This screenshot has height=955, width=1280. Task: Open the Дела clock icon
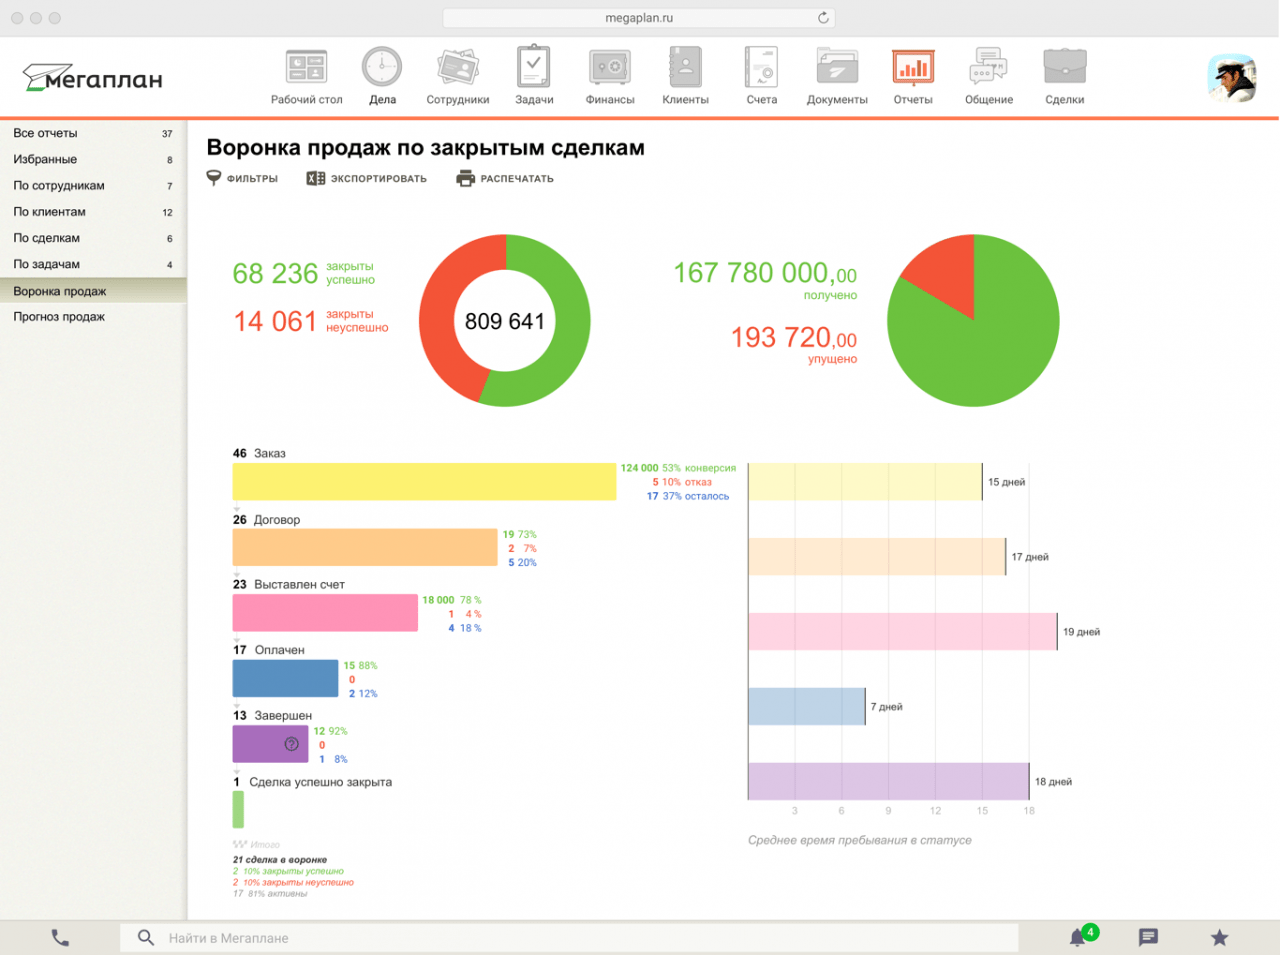pyautogui.click(x=382, y=68)
